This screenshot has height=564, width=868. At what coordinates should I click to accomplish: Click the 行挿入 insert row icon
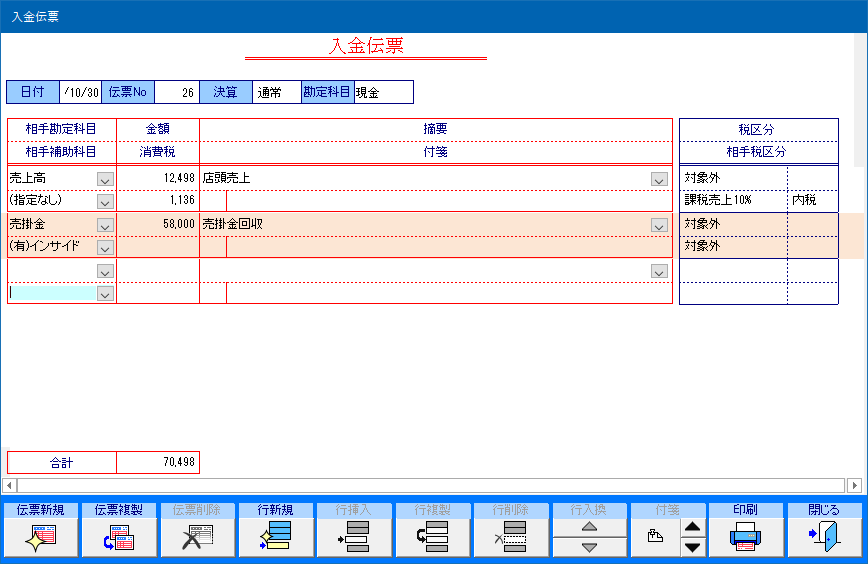pyautogui.click(x=354, y=536)
